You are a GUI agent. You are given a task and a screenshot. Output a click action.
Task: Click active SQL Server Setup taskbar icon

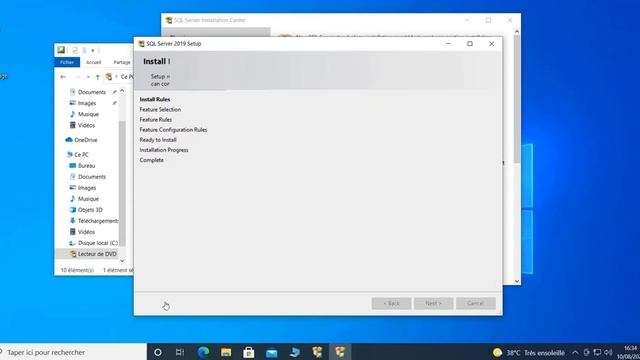pos(340,352)
